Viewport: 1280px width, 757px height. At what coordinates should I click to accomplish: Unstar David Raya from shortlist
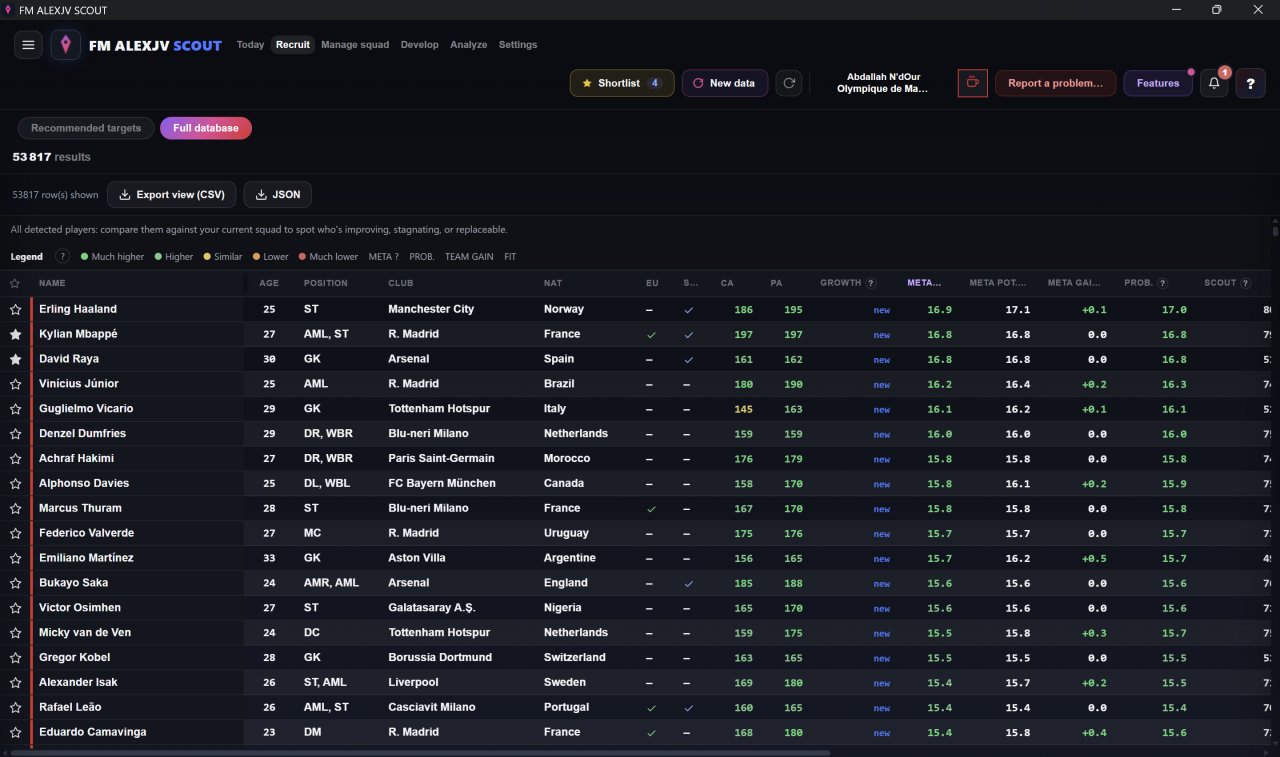point(15,359)
